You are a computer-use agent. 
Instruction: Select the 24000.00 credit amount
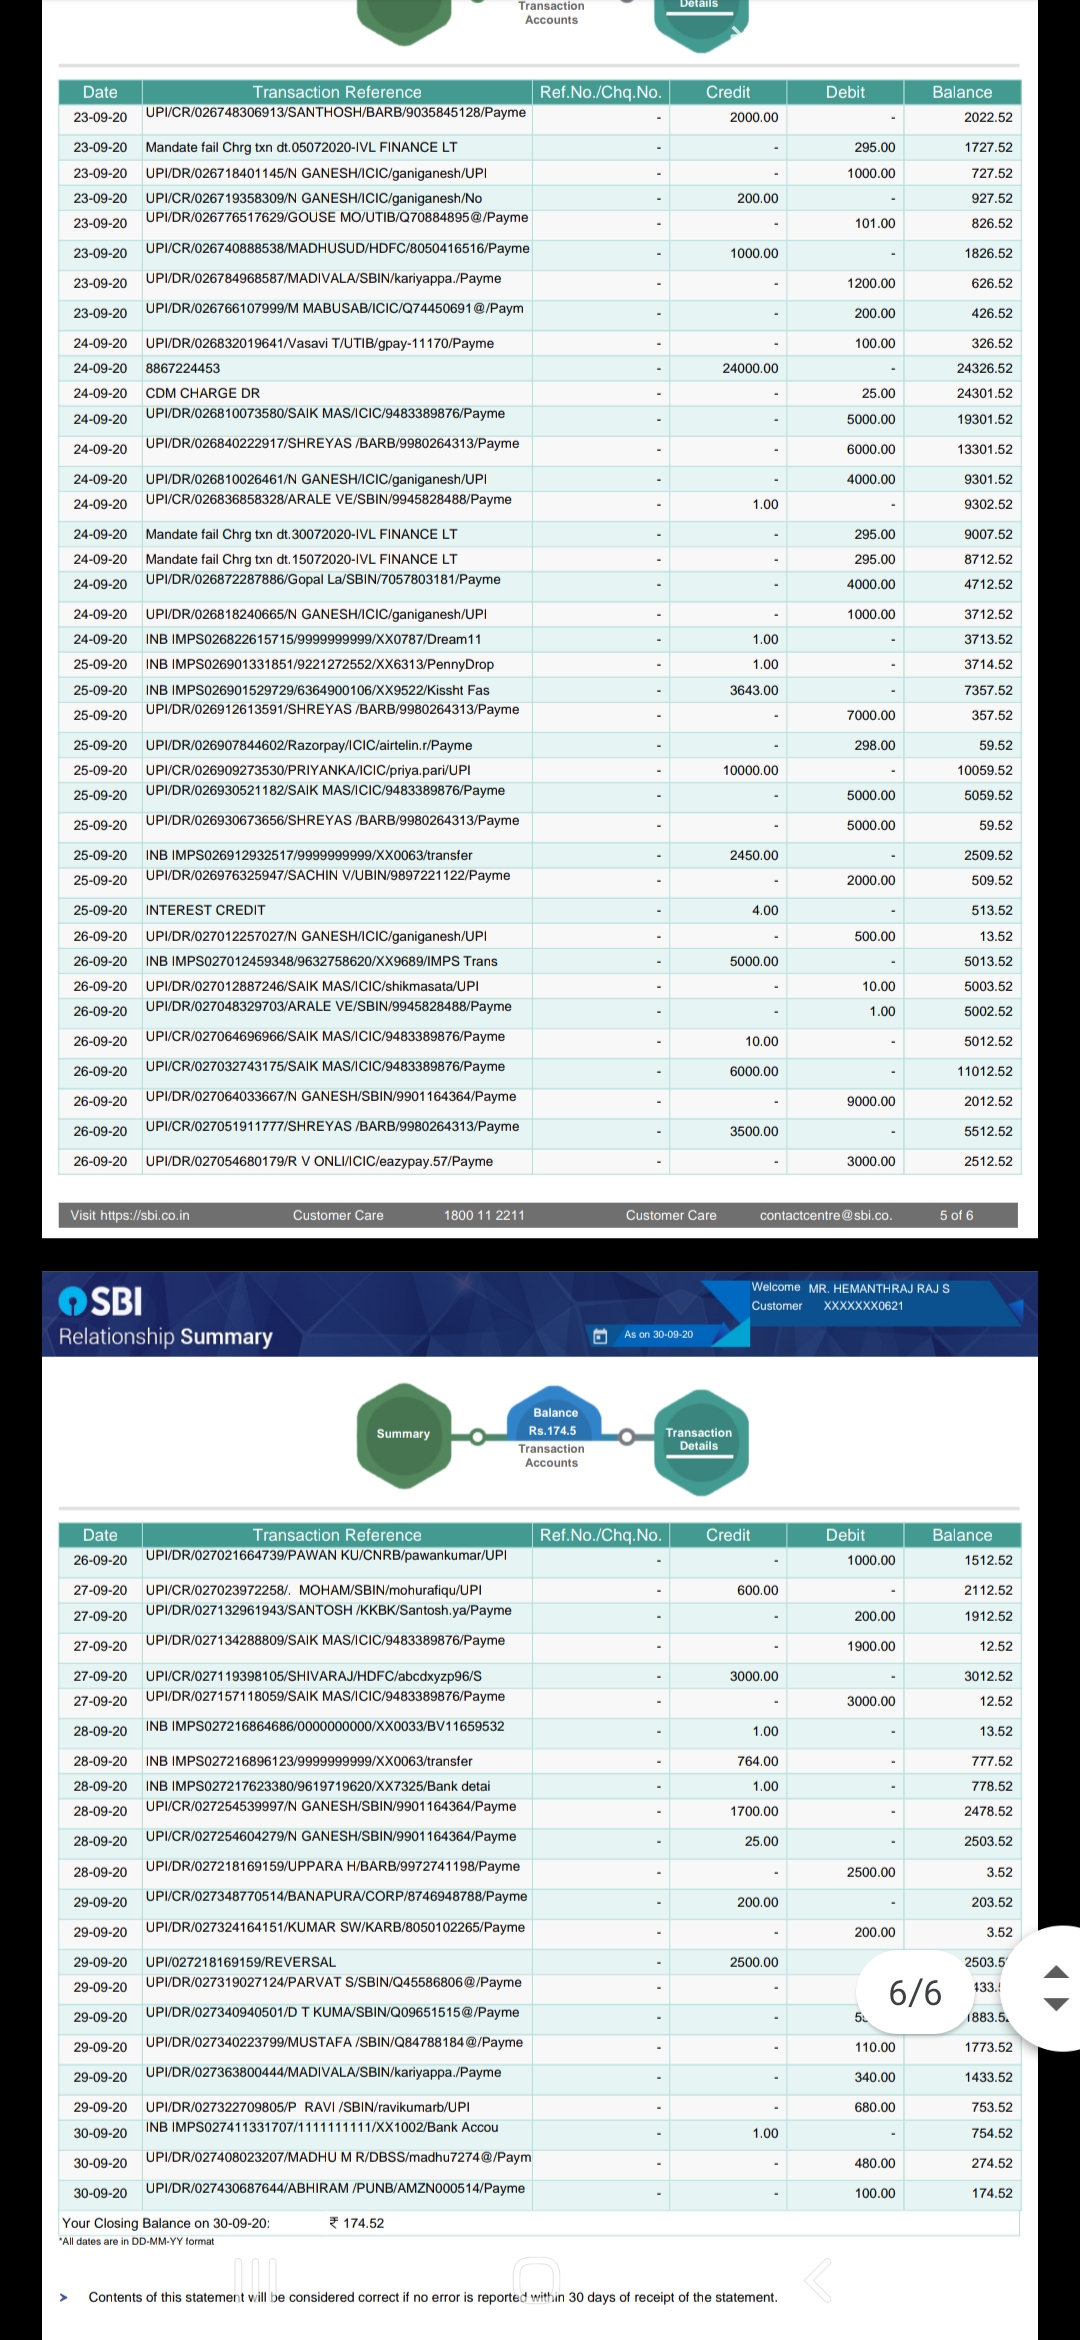coord(750,368)
